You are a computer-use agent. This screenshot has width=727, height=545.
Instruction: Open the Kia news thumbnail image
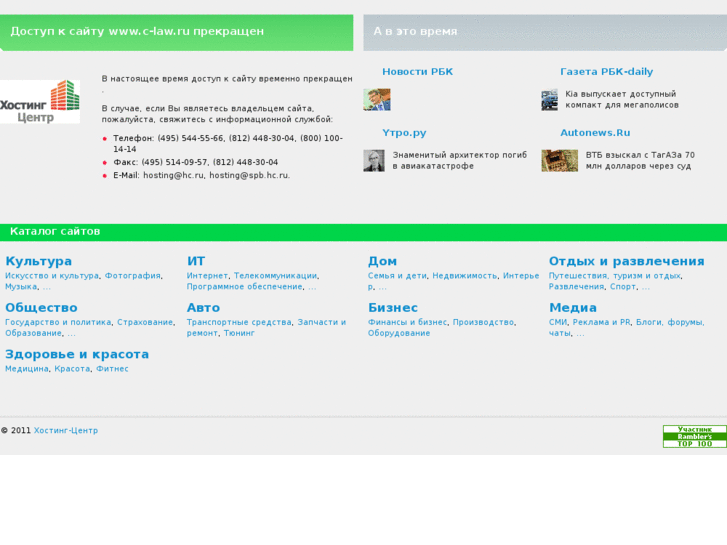click(x=549, y=100)
